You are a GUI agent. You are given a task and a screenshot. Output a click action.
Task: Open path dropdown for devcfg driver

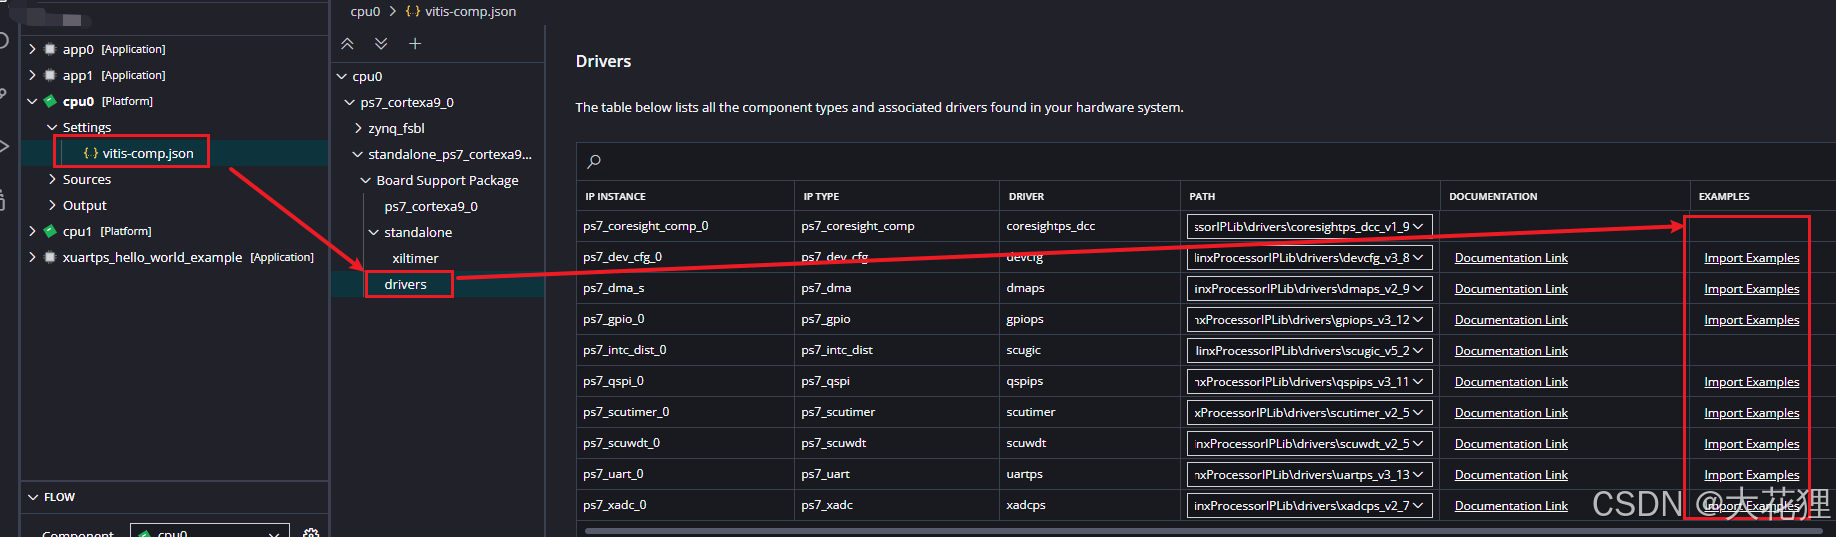coord(1309,258)
